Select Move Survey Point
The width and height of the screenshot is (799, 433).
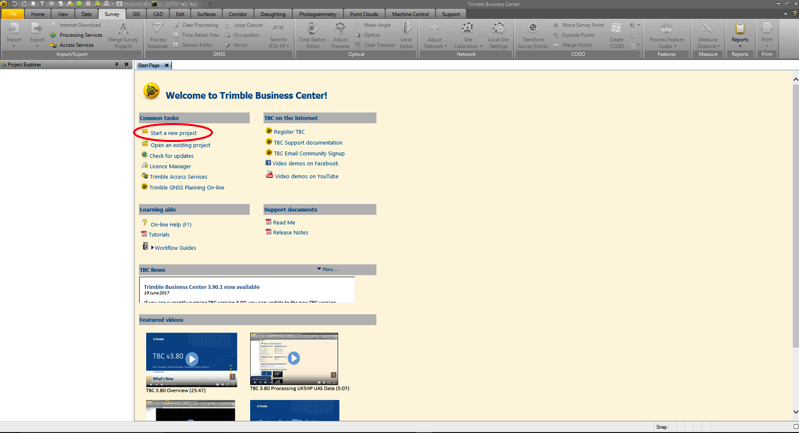pos(578,25)
